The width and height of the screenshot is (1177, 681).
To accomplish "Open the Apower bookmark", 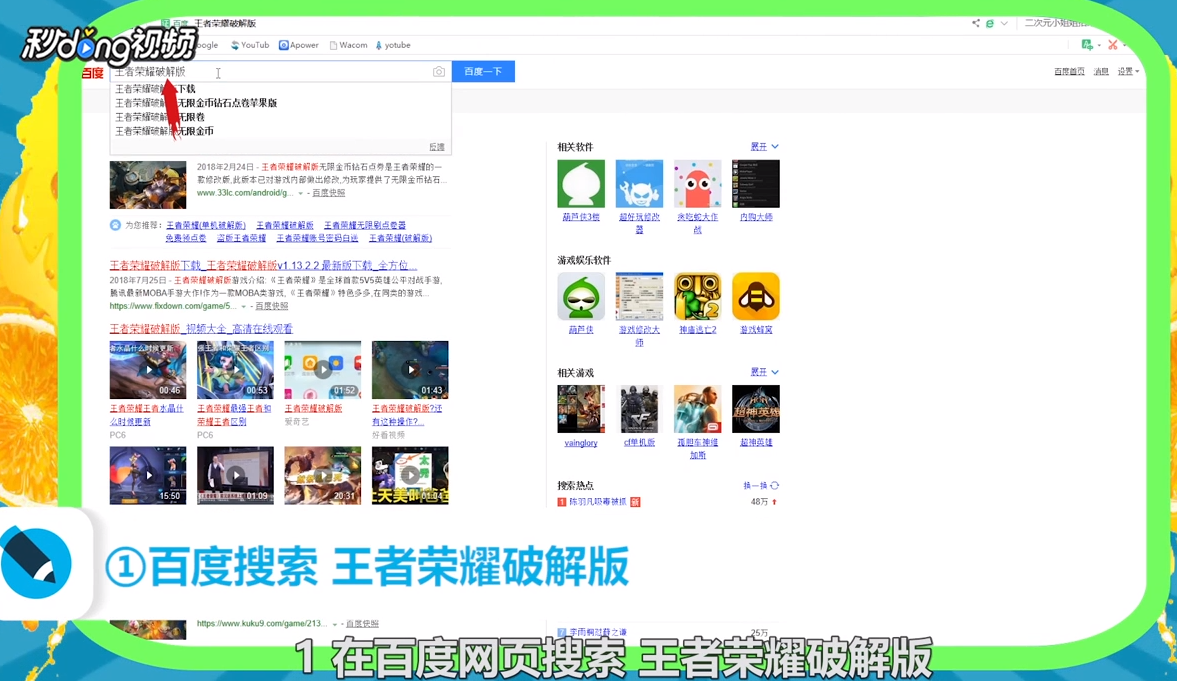I will coord(299,45).
